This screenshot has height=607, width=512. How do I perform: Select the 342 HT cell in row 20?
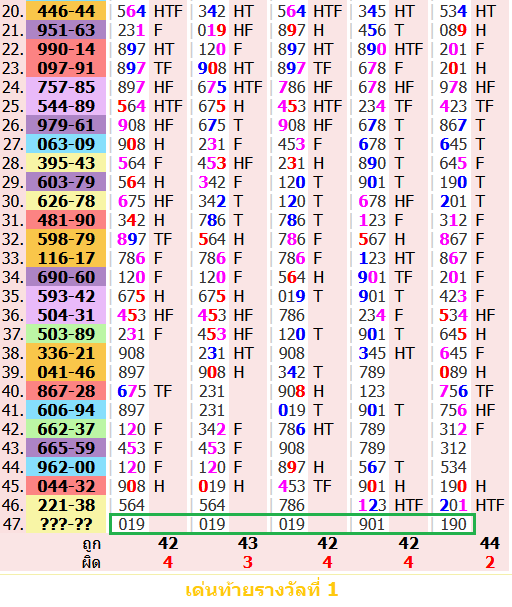tap(226, 11)
